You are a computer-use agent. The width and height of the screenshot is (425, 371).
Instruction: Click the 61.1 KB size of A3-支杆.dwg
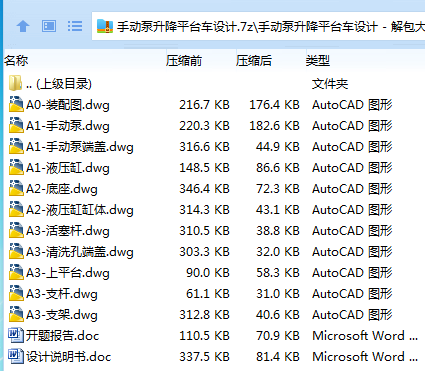(208, 294)
